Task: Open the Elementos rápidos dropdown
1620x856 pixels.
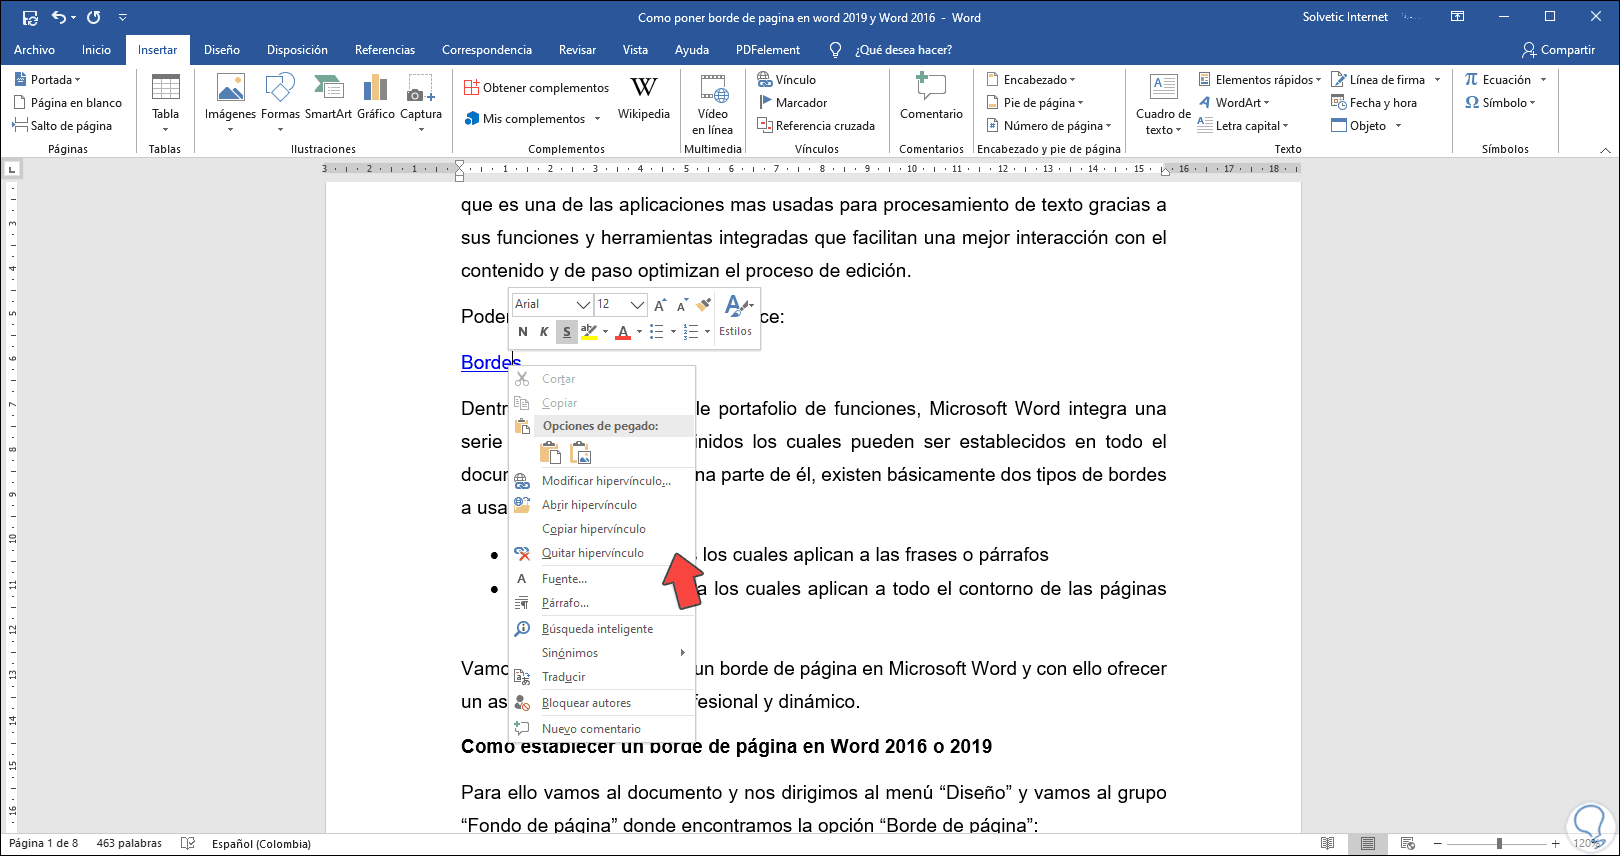Action: tap(1260, 80)
